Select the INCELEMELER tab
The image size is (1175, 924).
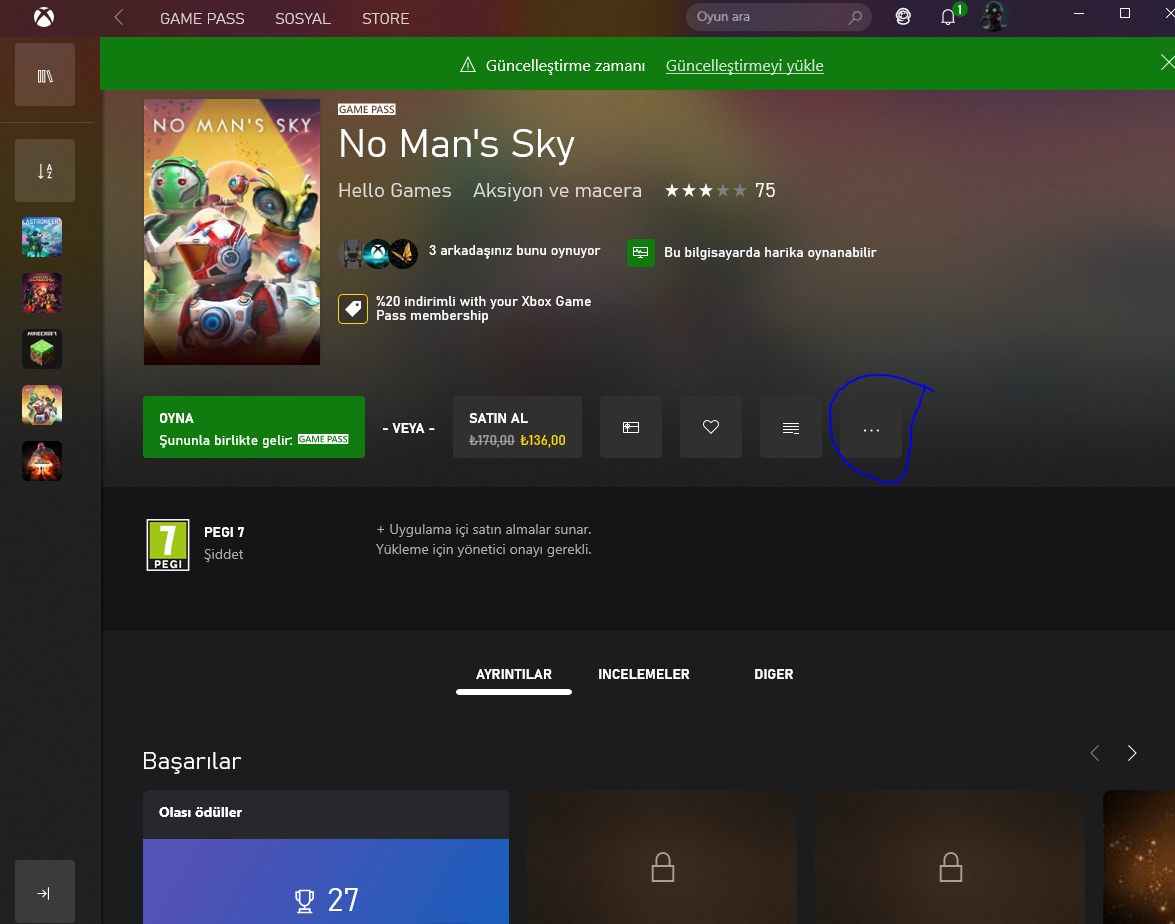tap(644, 674)
